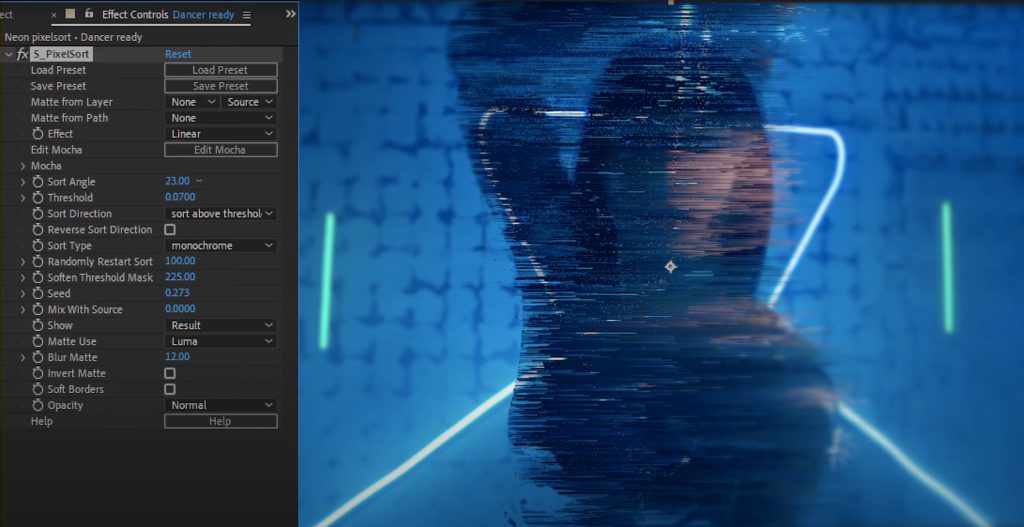Image resolution: width=1024 pixels, height=527 pixels.
Task: Click the blue Reset link for S_PixelSort
Action: point(178,54)
